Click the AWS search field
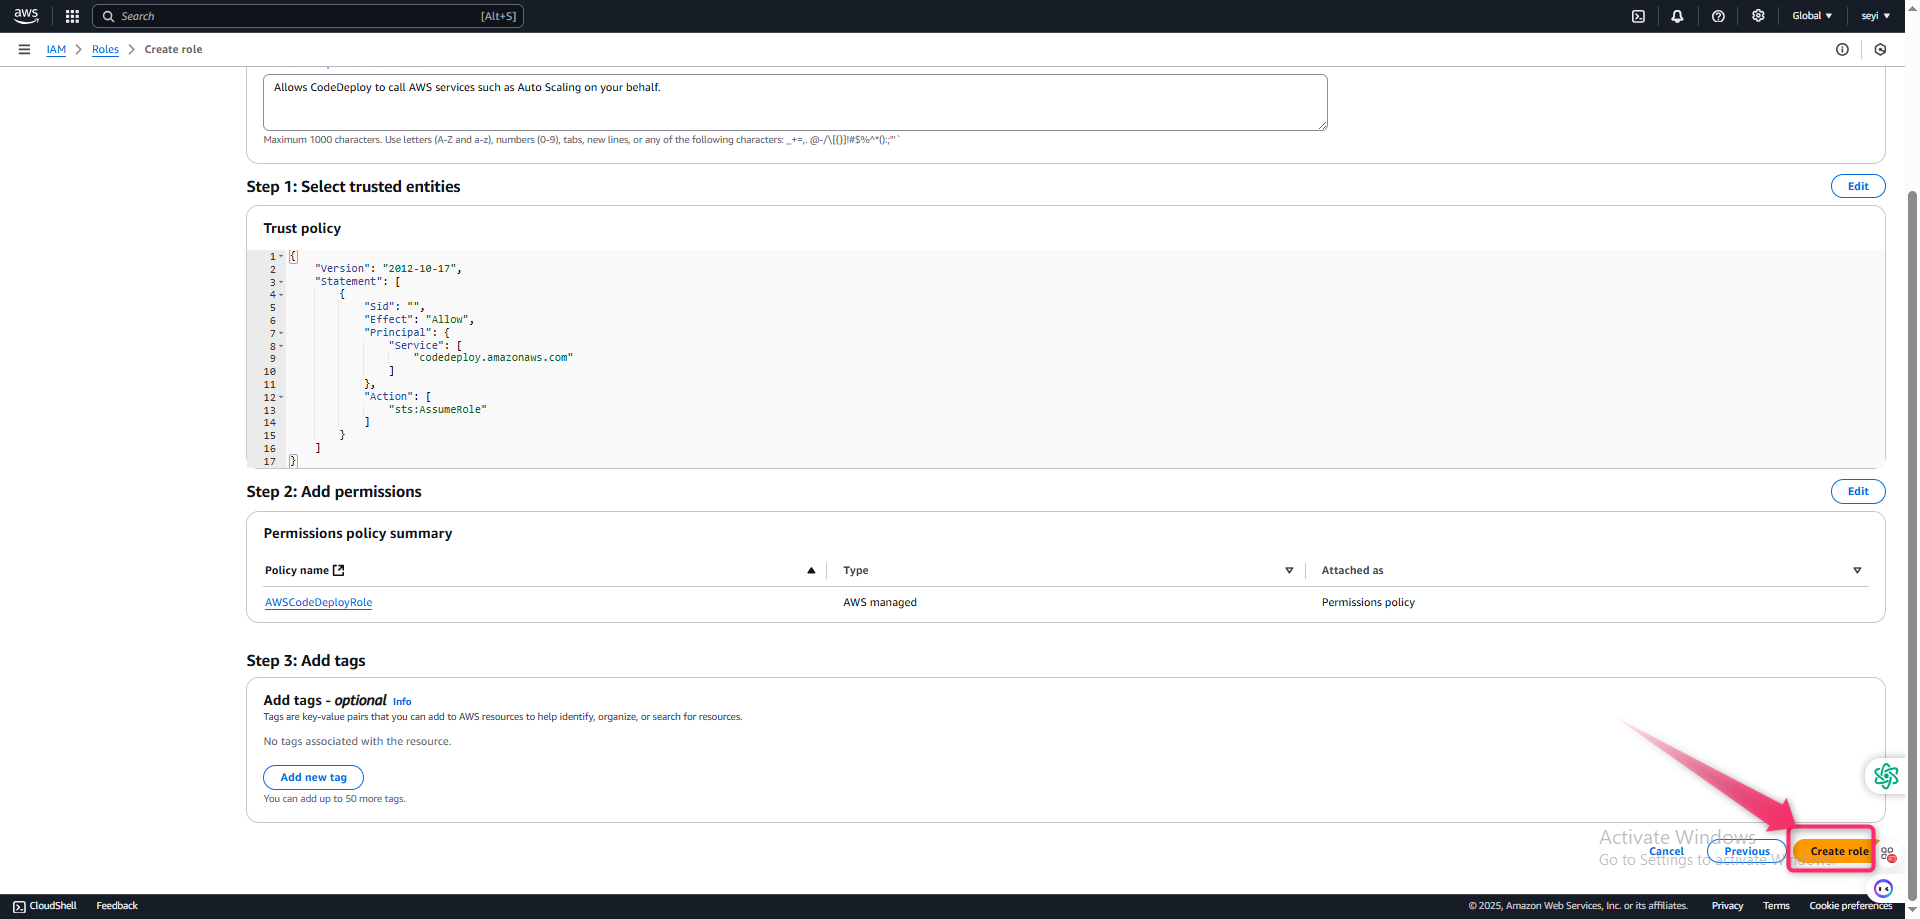Screen dimensions: 1920x919 308,16
